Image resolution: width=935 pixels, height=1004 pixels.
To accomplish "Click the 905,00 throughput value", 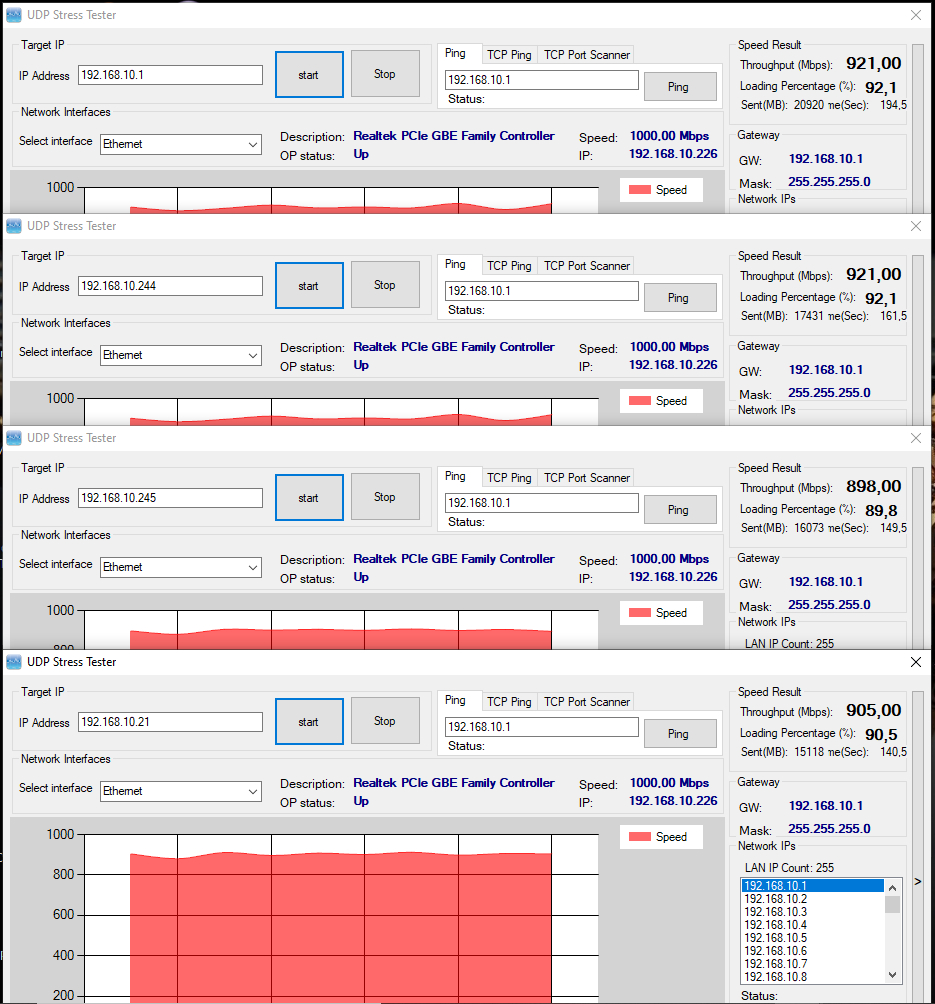I will 874,710.
